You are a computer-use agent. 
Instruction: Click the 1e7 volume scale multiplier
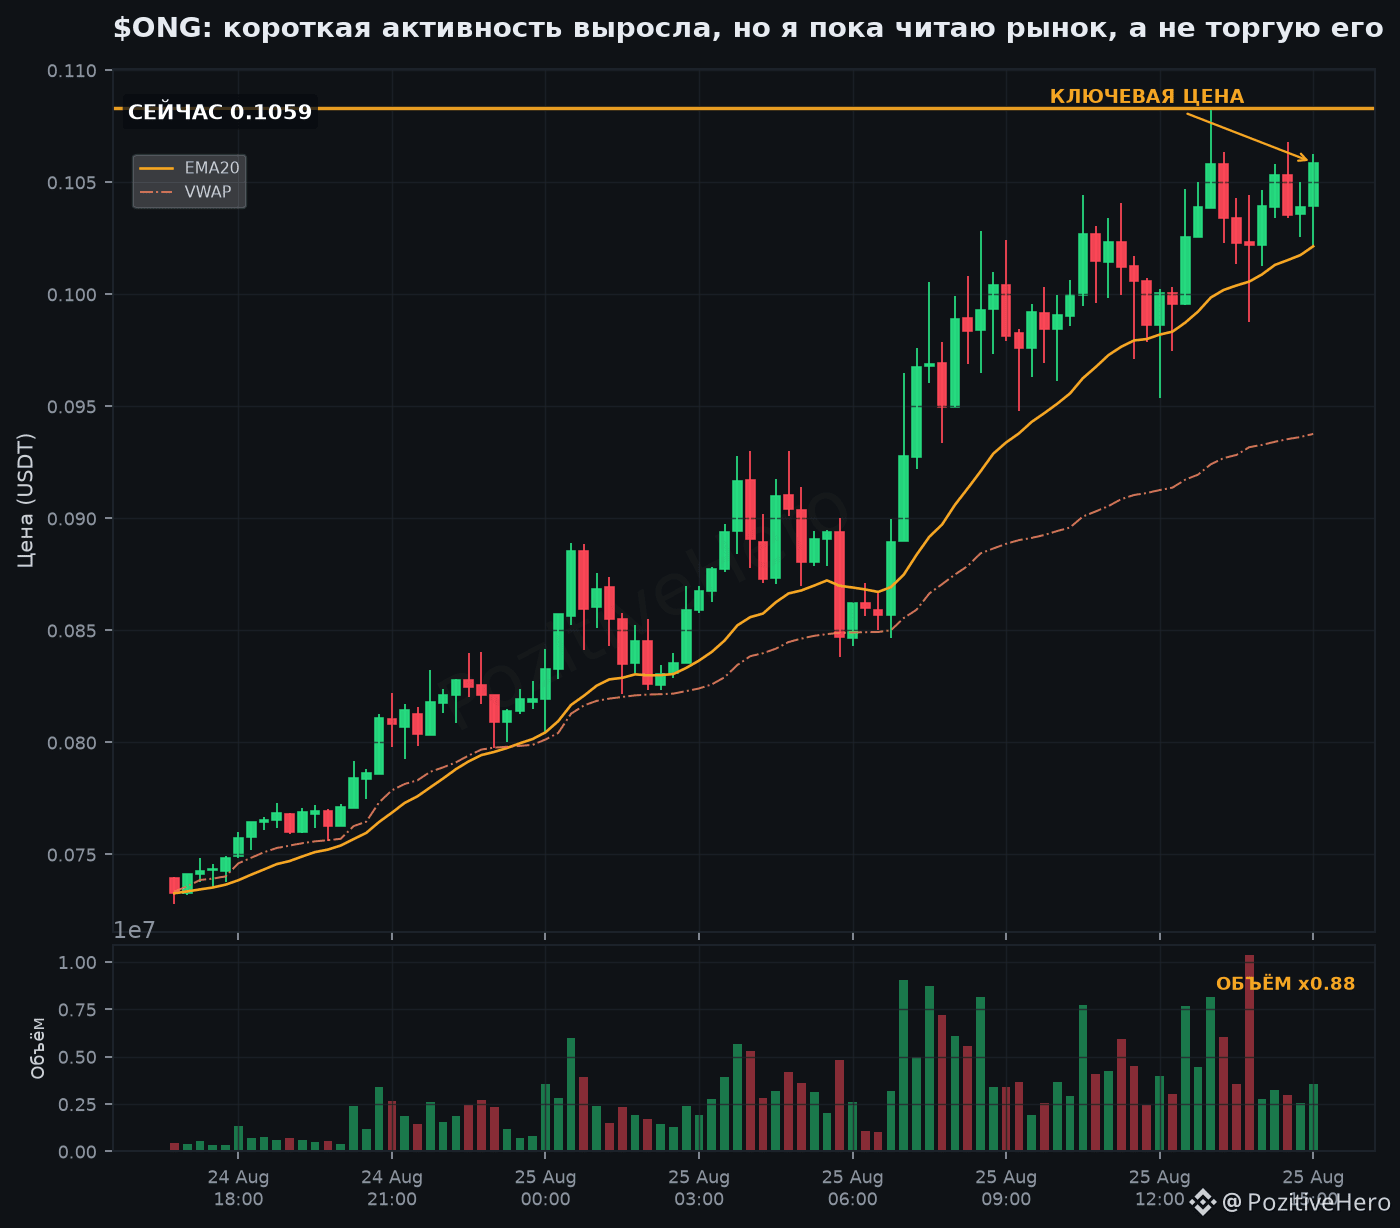(134, 930)
